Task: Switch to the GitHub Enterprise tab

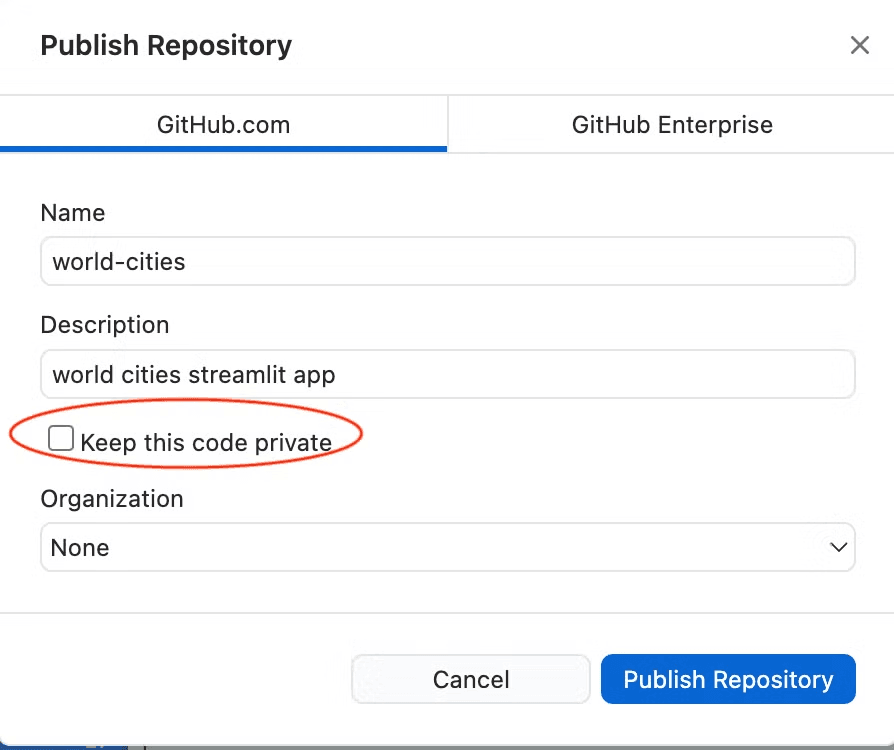Action: (x=672, y=124)
